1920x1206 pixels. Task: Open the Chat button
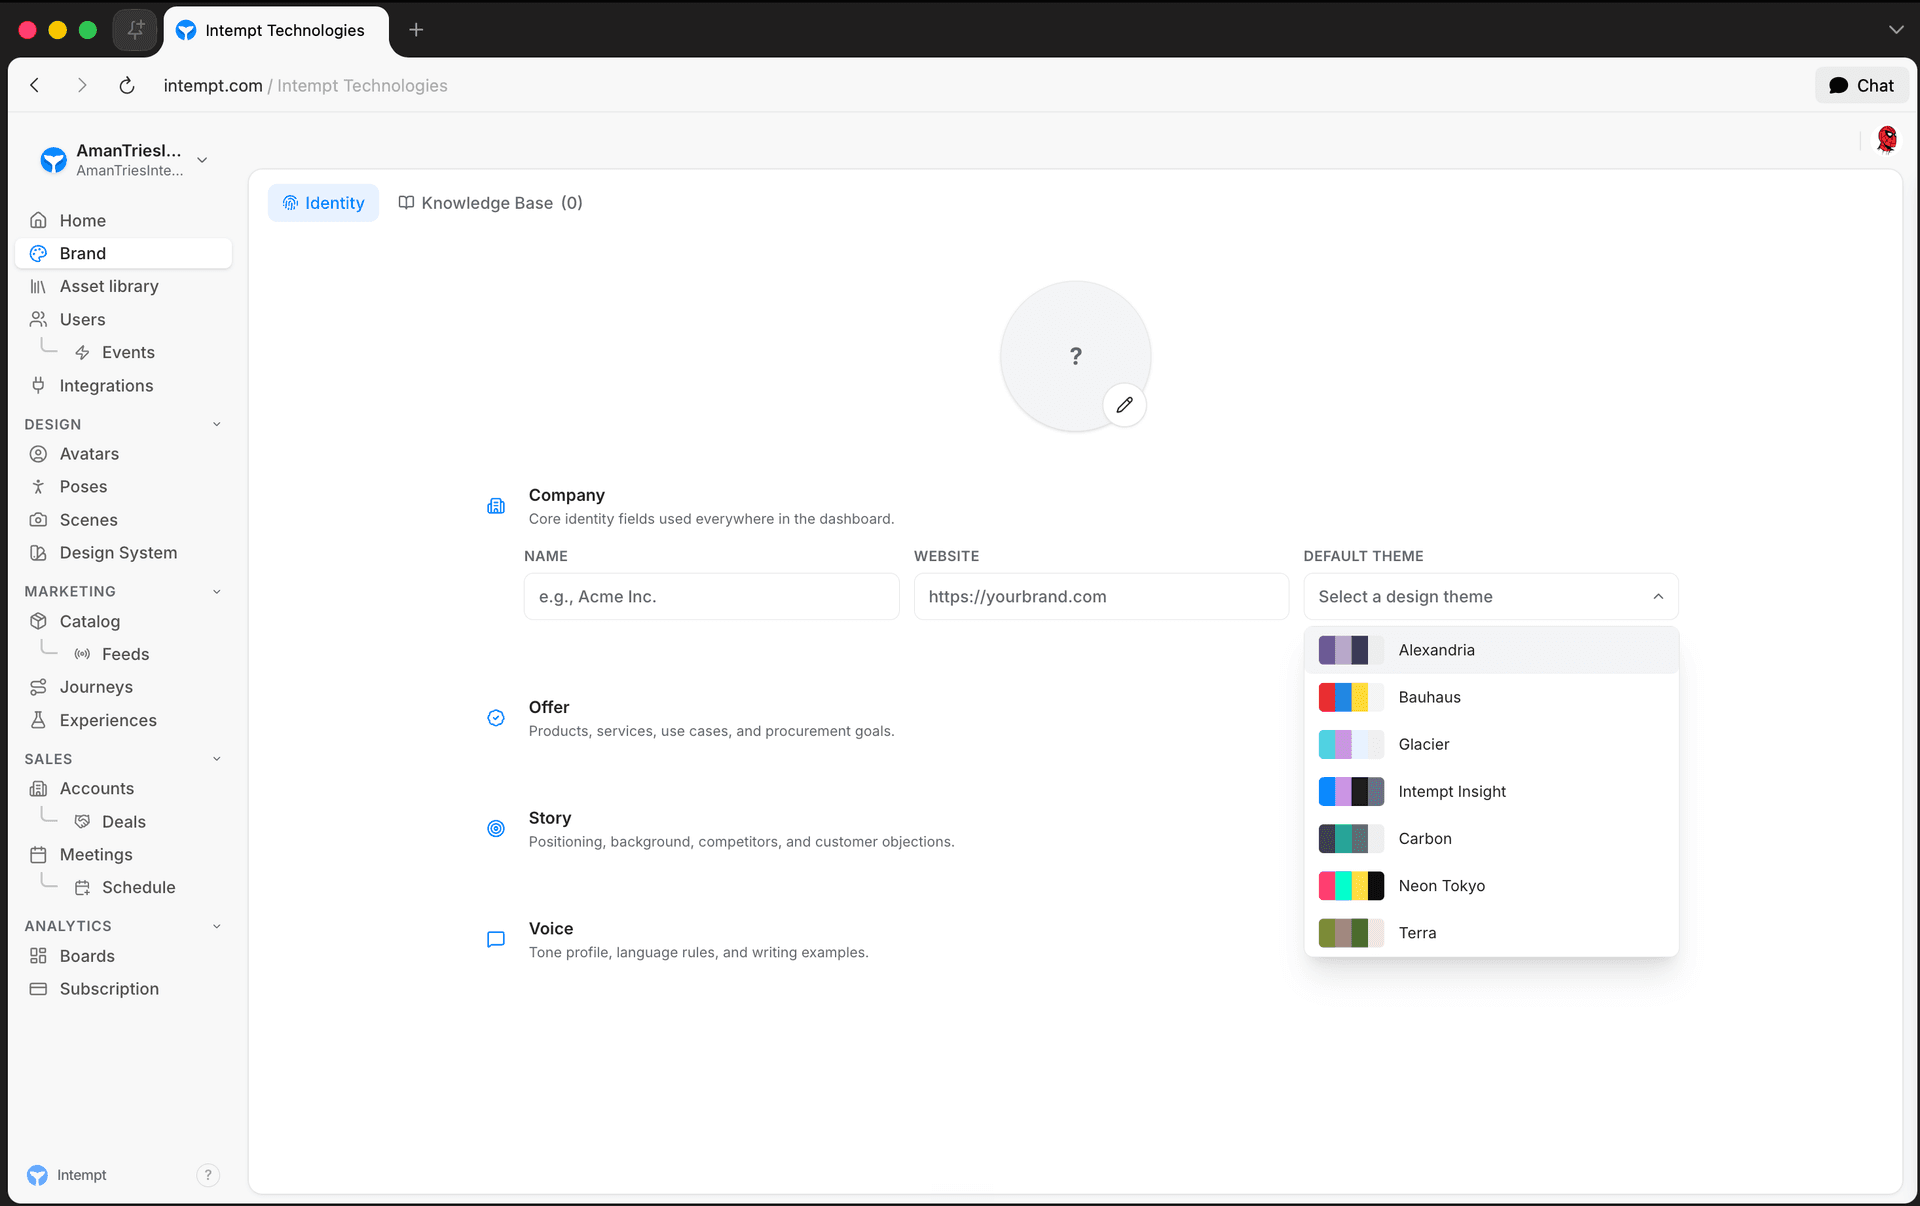click(x=1861, y=86)
